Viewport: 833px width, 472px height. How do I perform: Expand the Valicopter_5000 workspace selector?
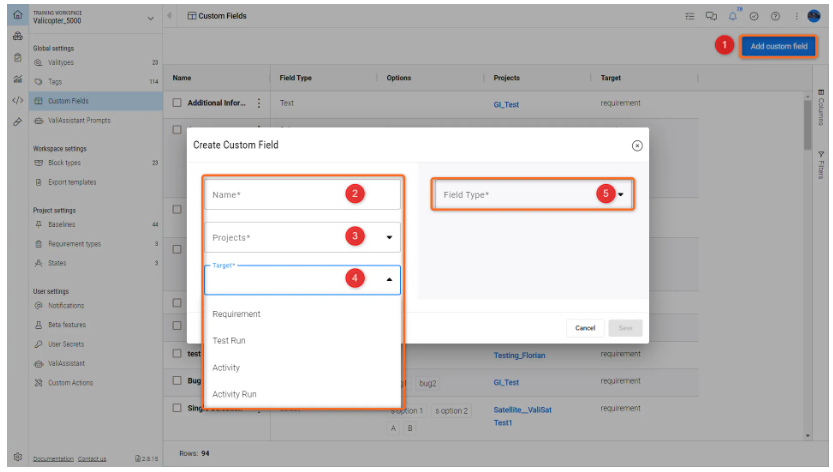coord(151,17)
